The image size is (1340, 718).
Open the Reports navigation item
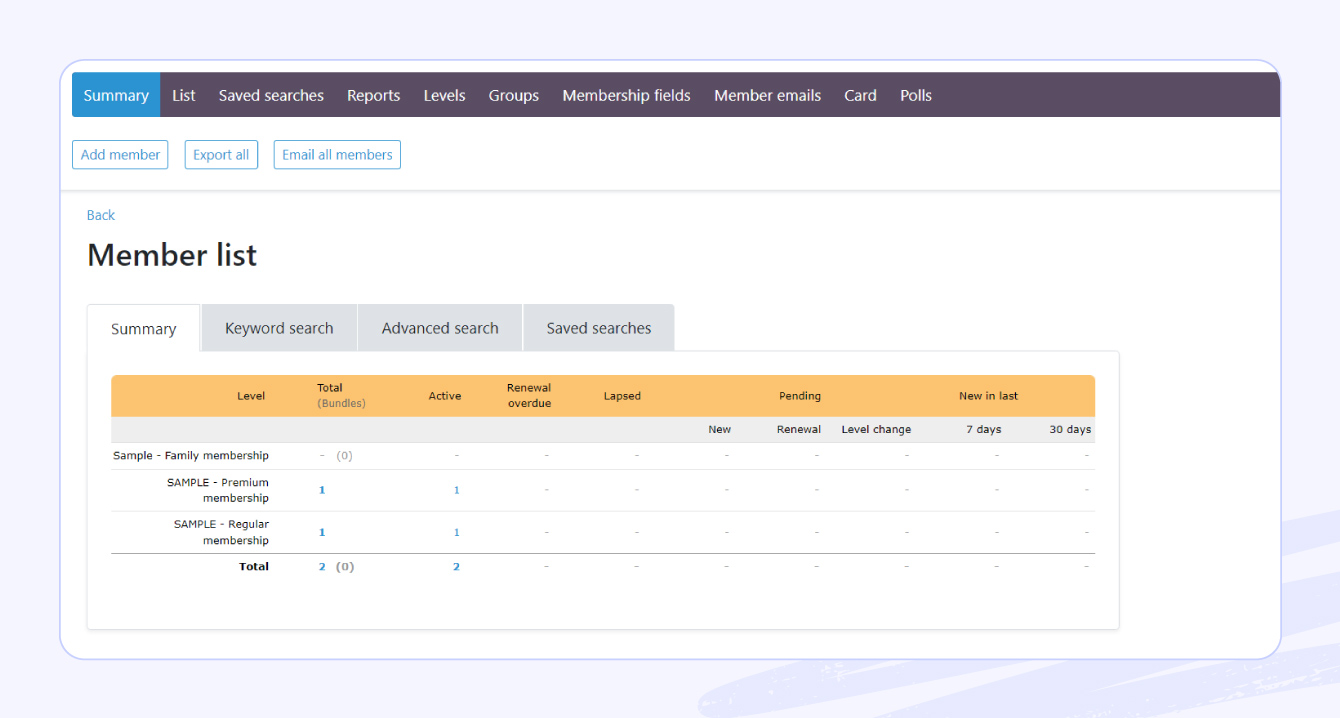[374, 95]
